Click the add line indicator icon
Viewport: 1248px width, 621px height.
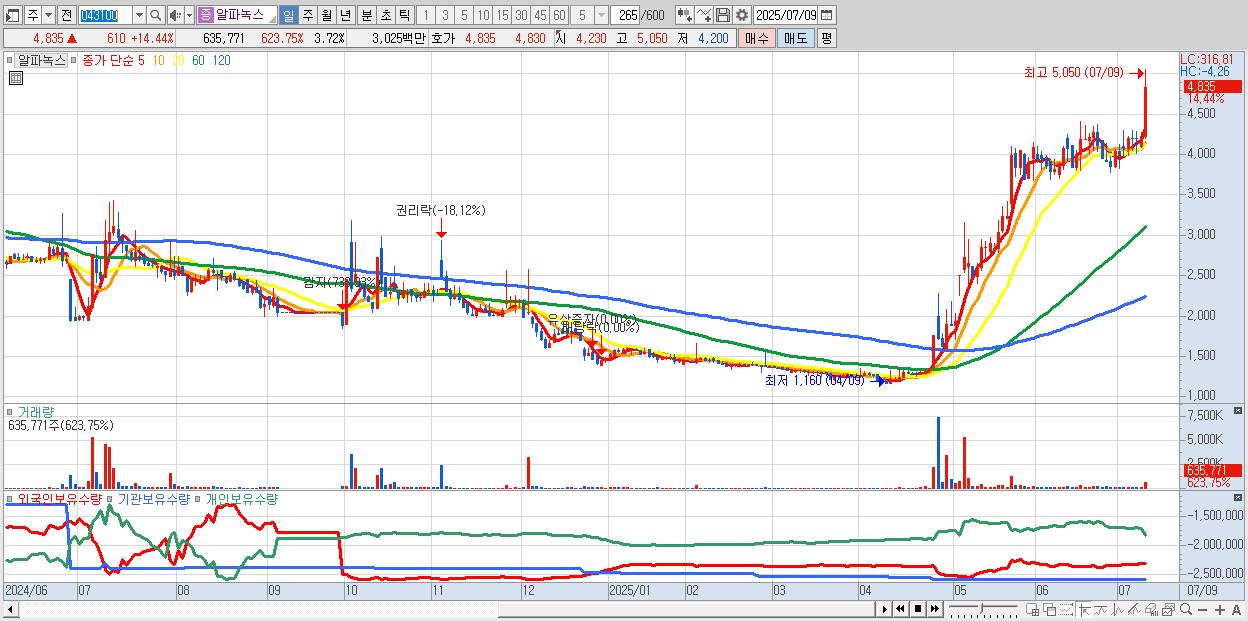click(x=704, y=15)
